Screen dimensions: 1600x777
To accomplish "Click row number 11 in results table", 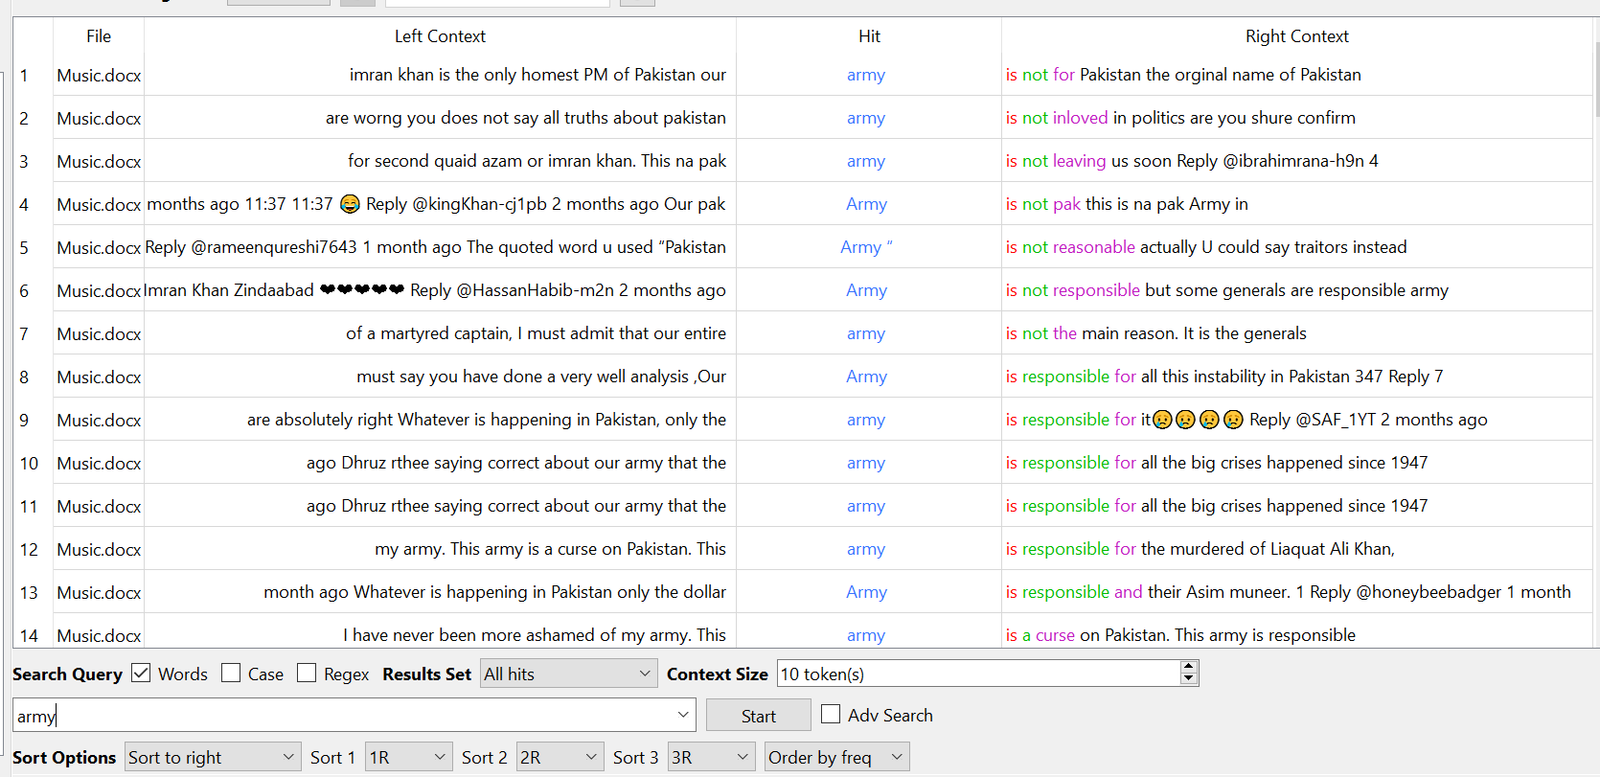I will 29,506.
